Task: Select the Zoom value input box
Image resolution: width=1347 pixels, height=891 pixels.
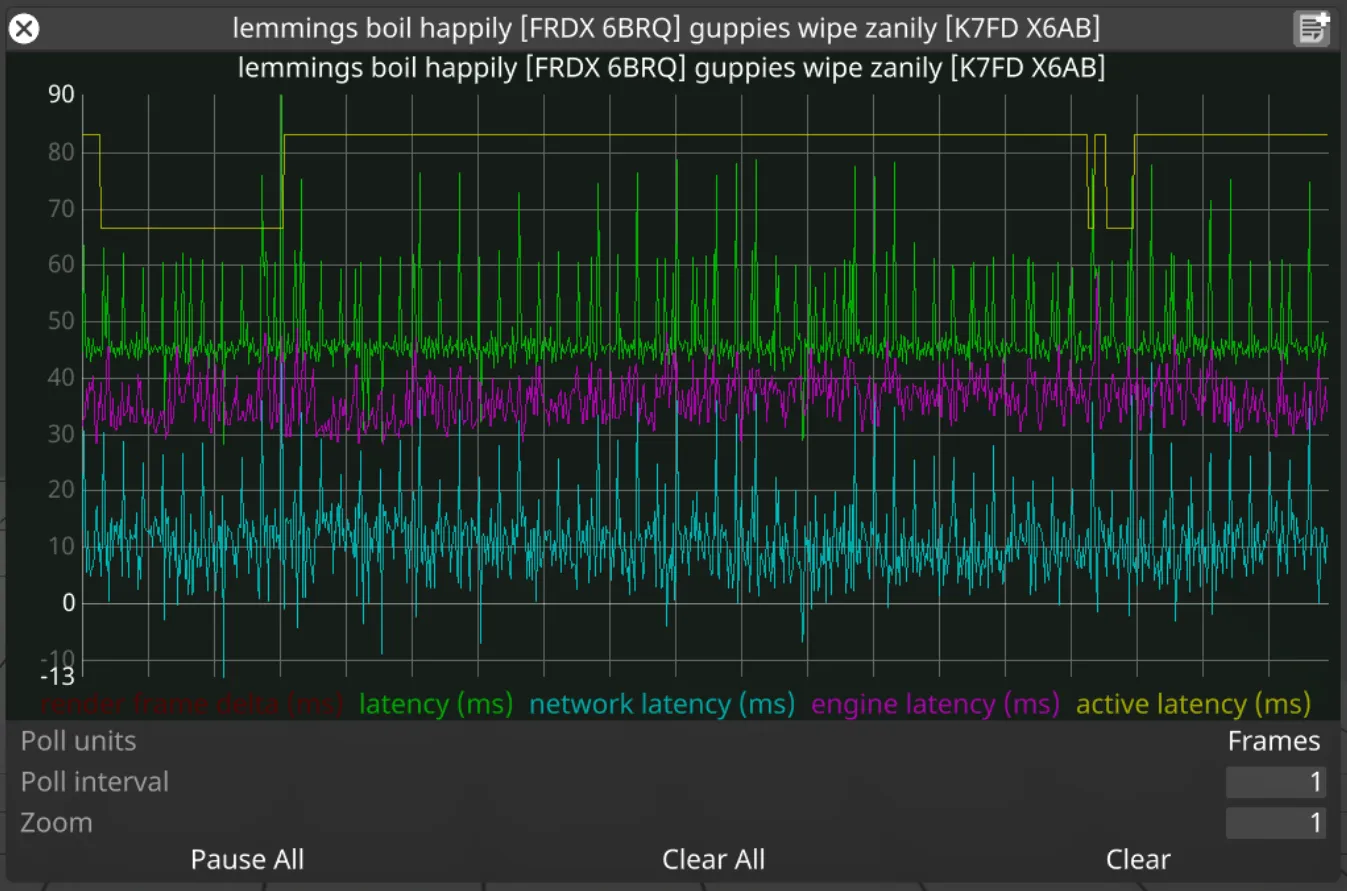Action: pos(1275,823)
